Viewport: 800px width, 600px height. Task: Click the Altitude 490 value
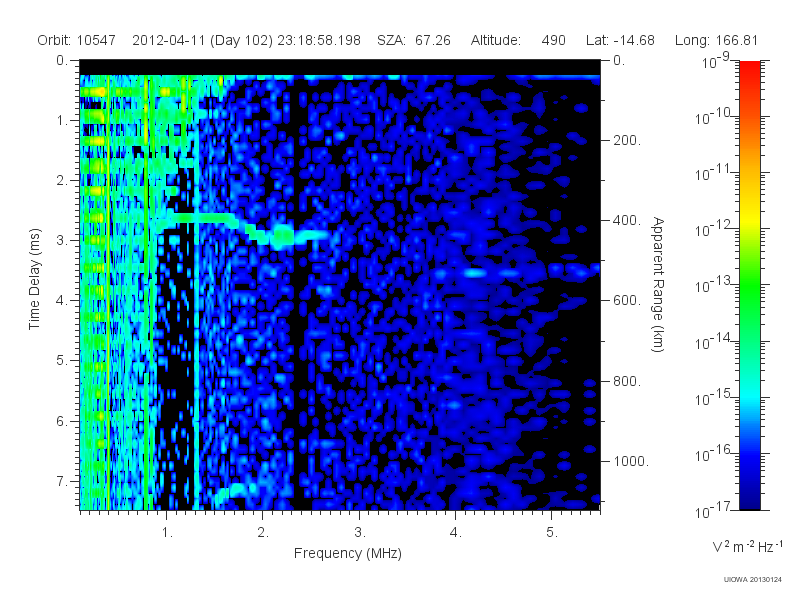tap(518, 40)
